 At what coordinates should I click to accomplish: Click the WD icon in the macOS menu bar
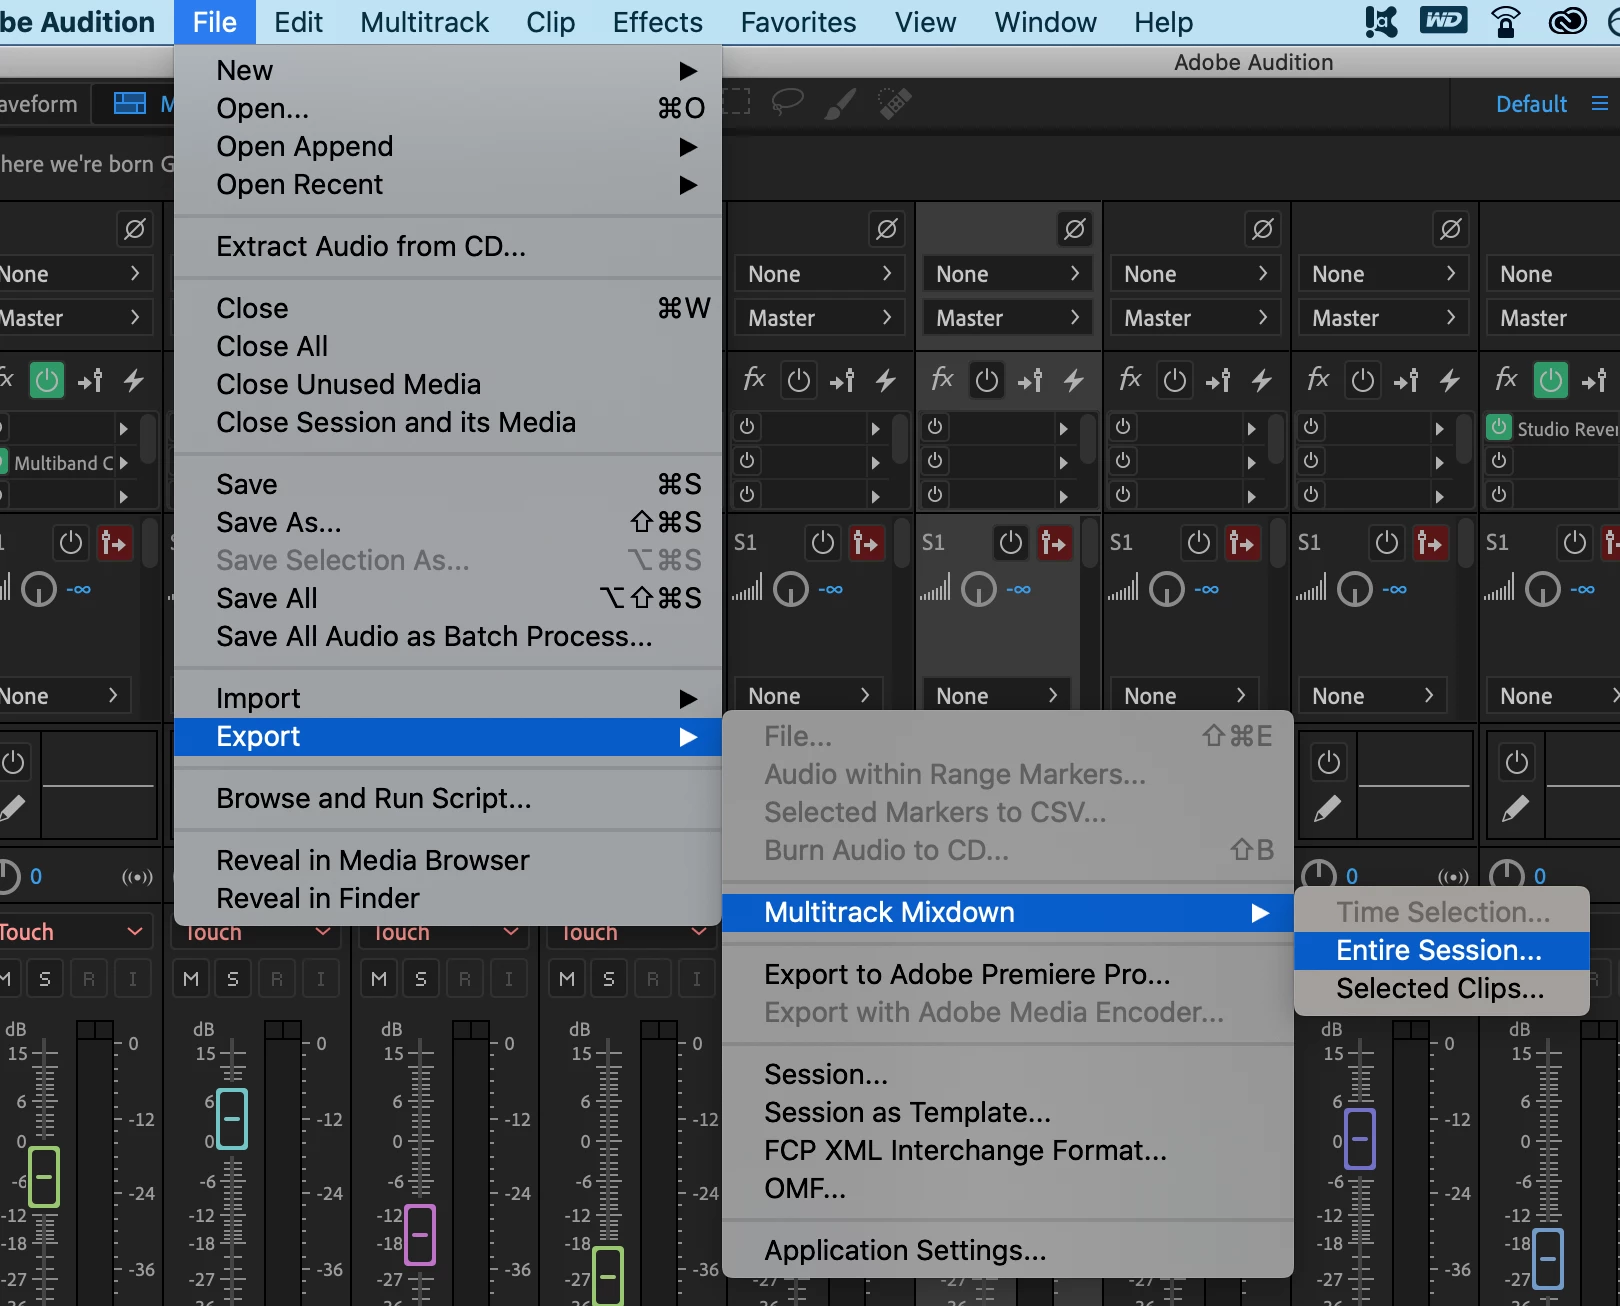1444,21
